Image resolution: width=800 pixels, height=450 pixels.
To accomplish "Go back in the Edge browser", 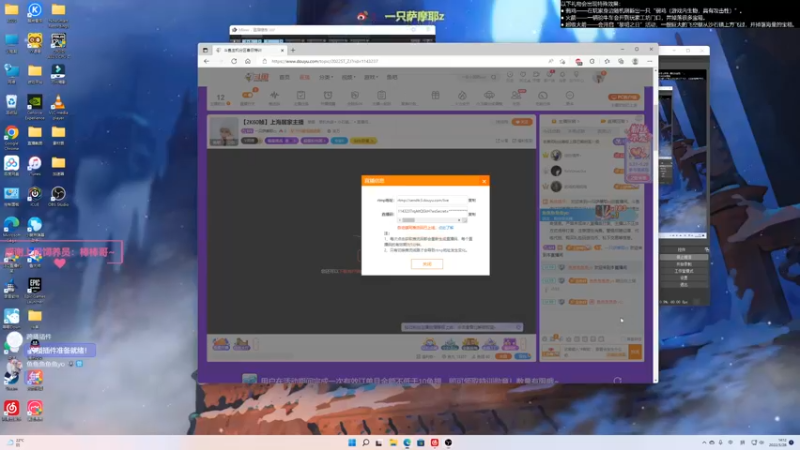I will point(207,61).
